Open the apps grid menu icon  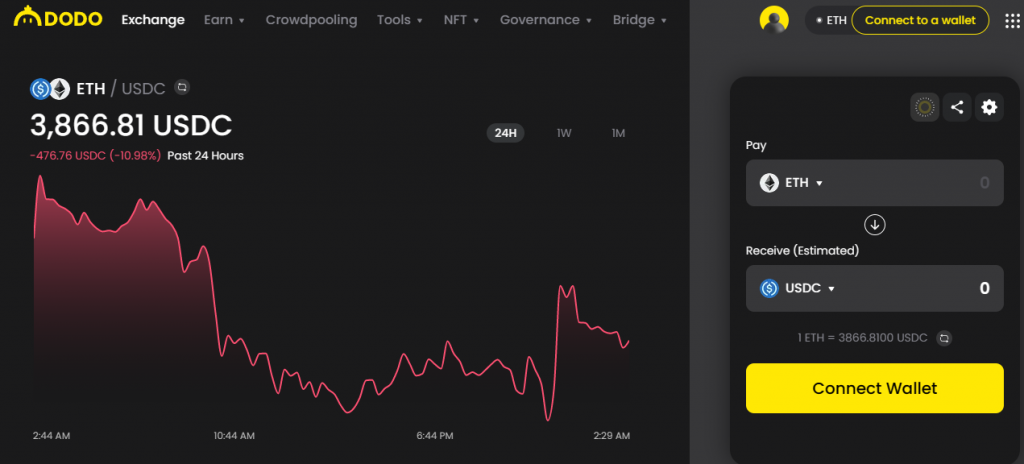1012,21
